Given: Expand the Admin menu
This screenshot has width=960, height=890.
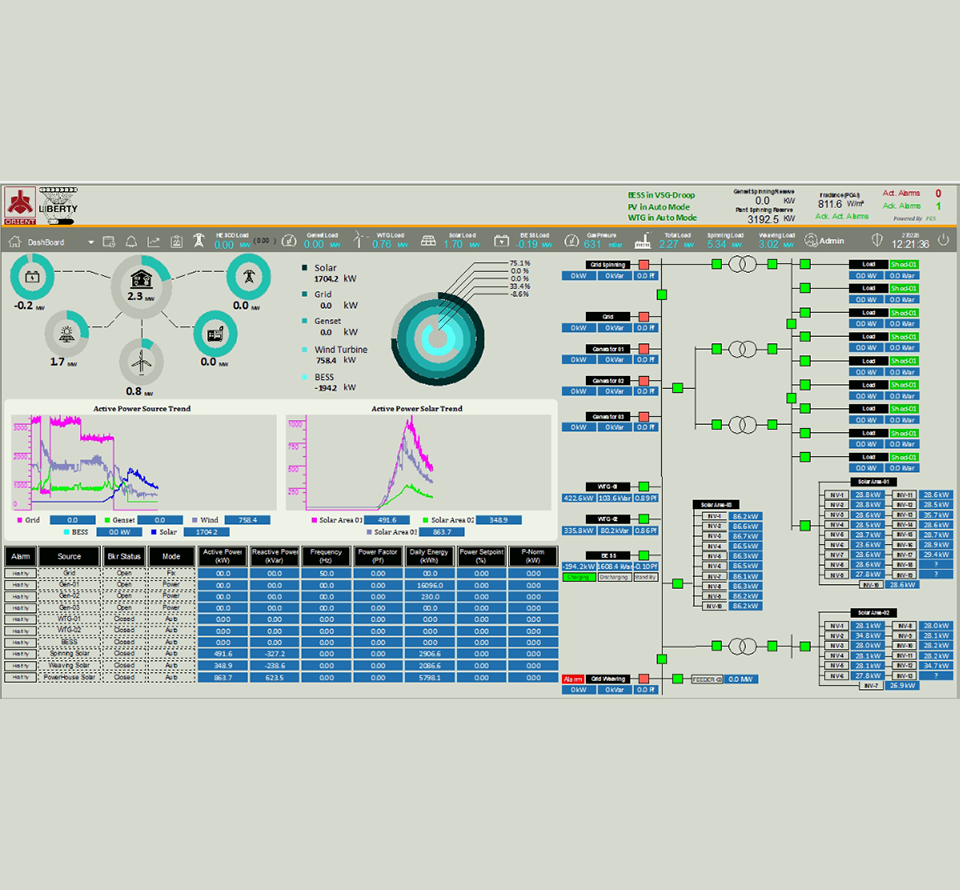Looking at the screenshot, I should (827, 240).
